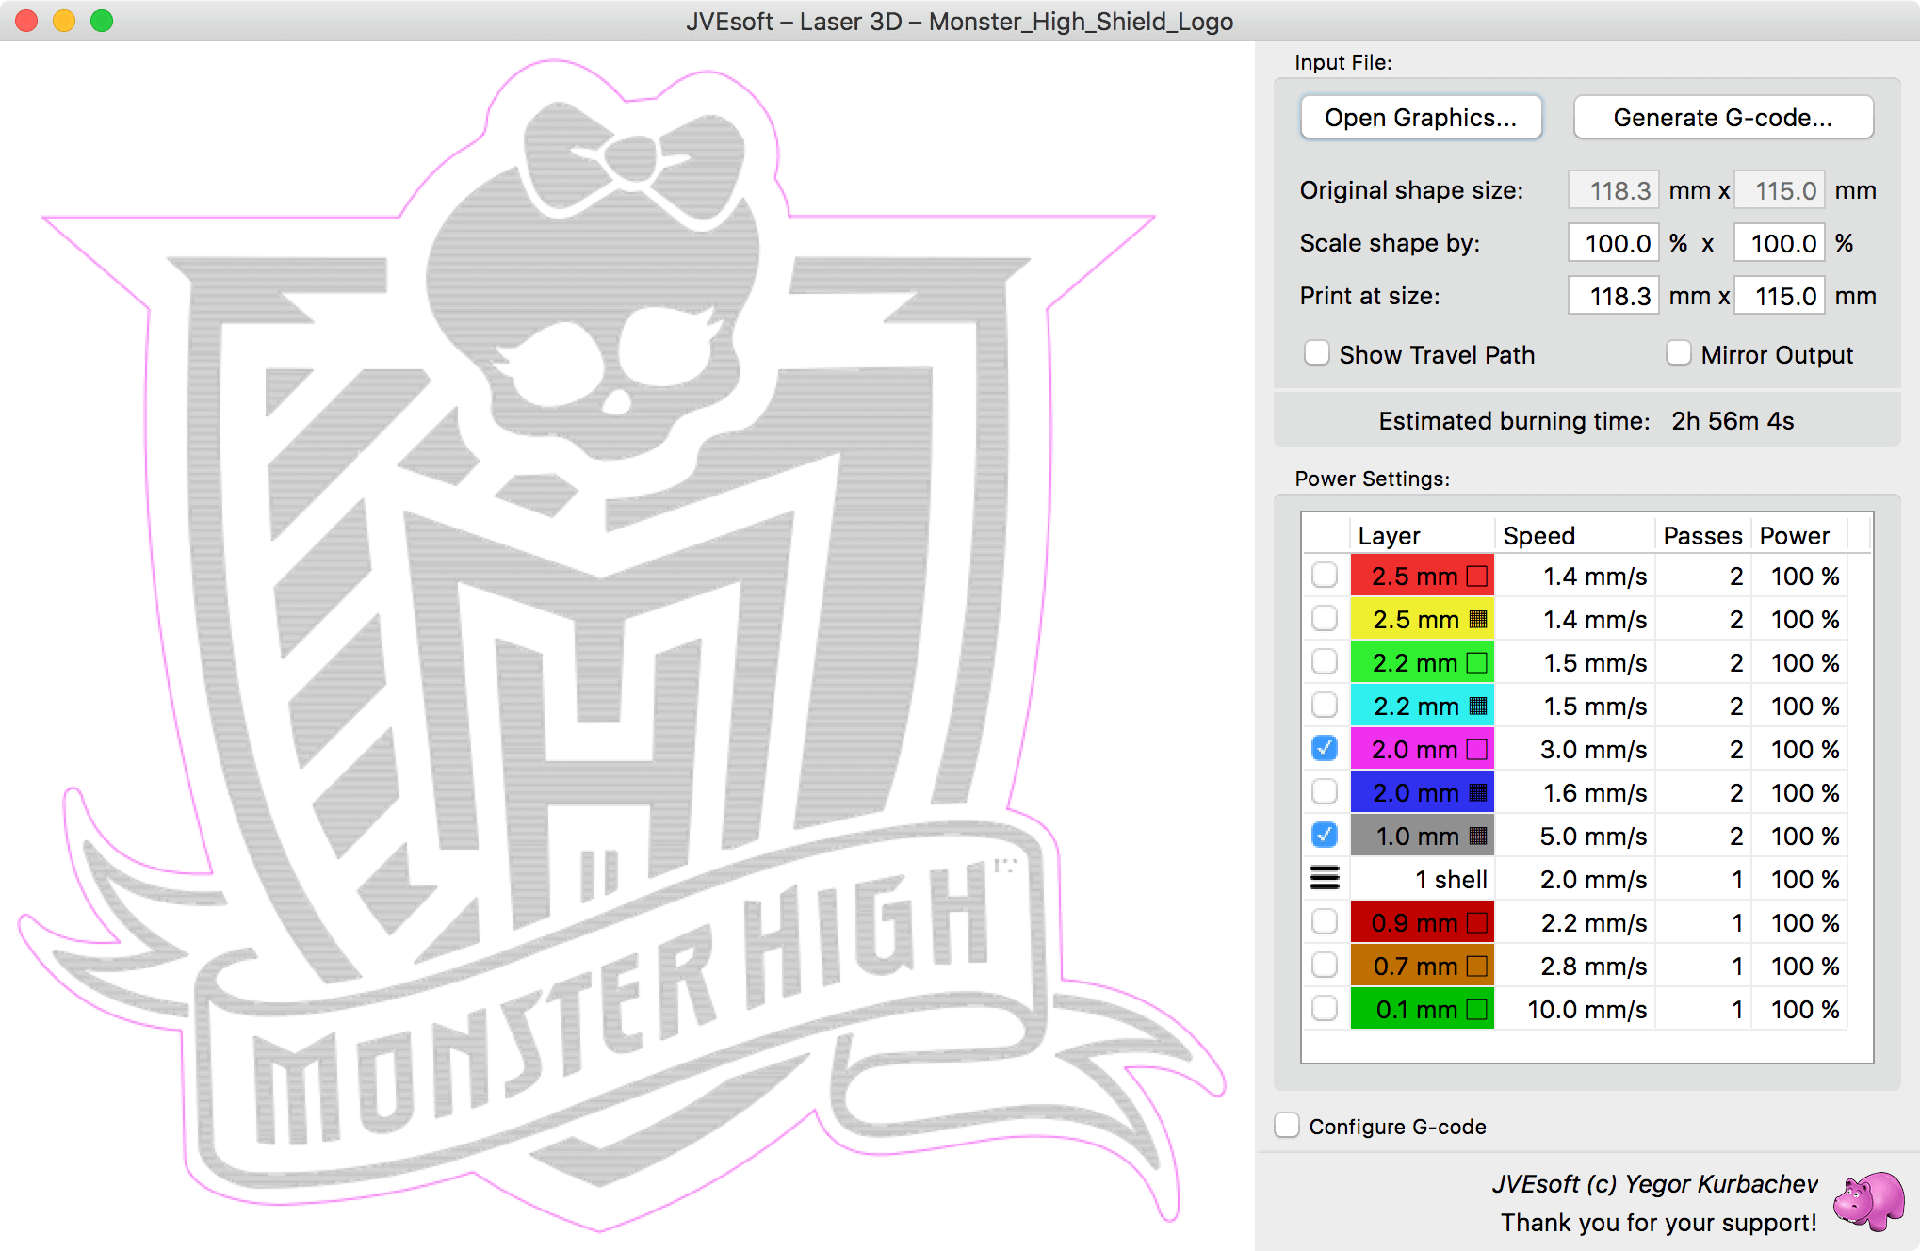Enable the blue 2.0 mm layer checkbox

click(x=1324, y=792)
